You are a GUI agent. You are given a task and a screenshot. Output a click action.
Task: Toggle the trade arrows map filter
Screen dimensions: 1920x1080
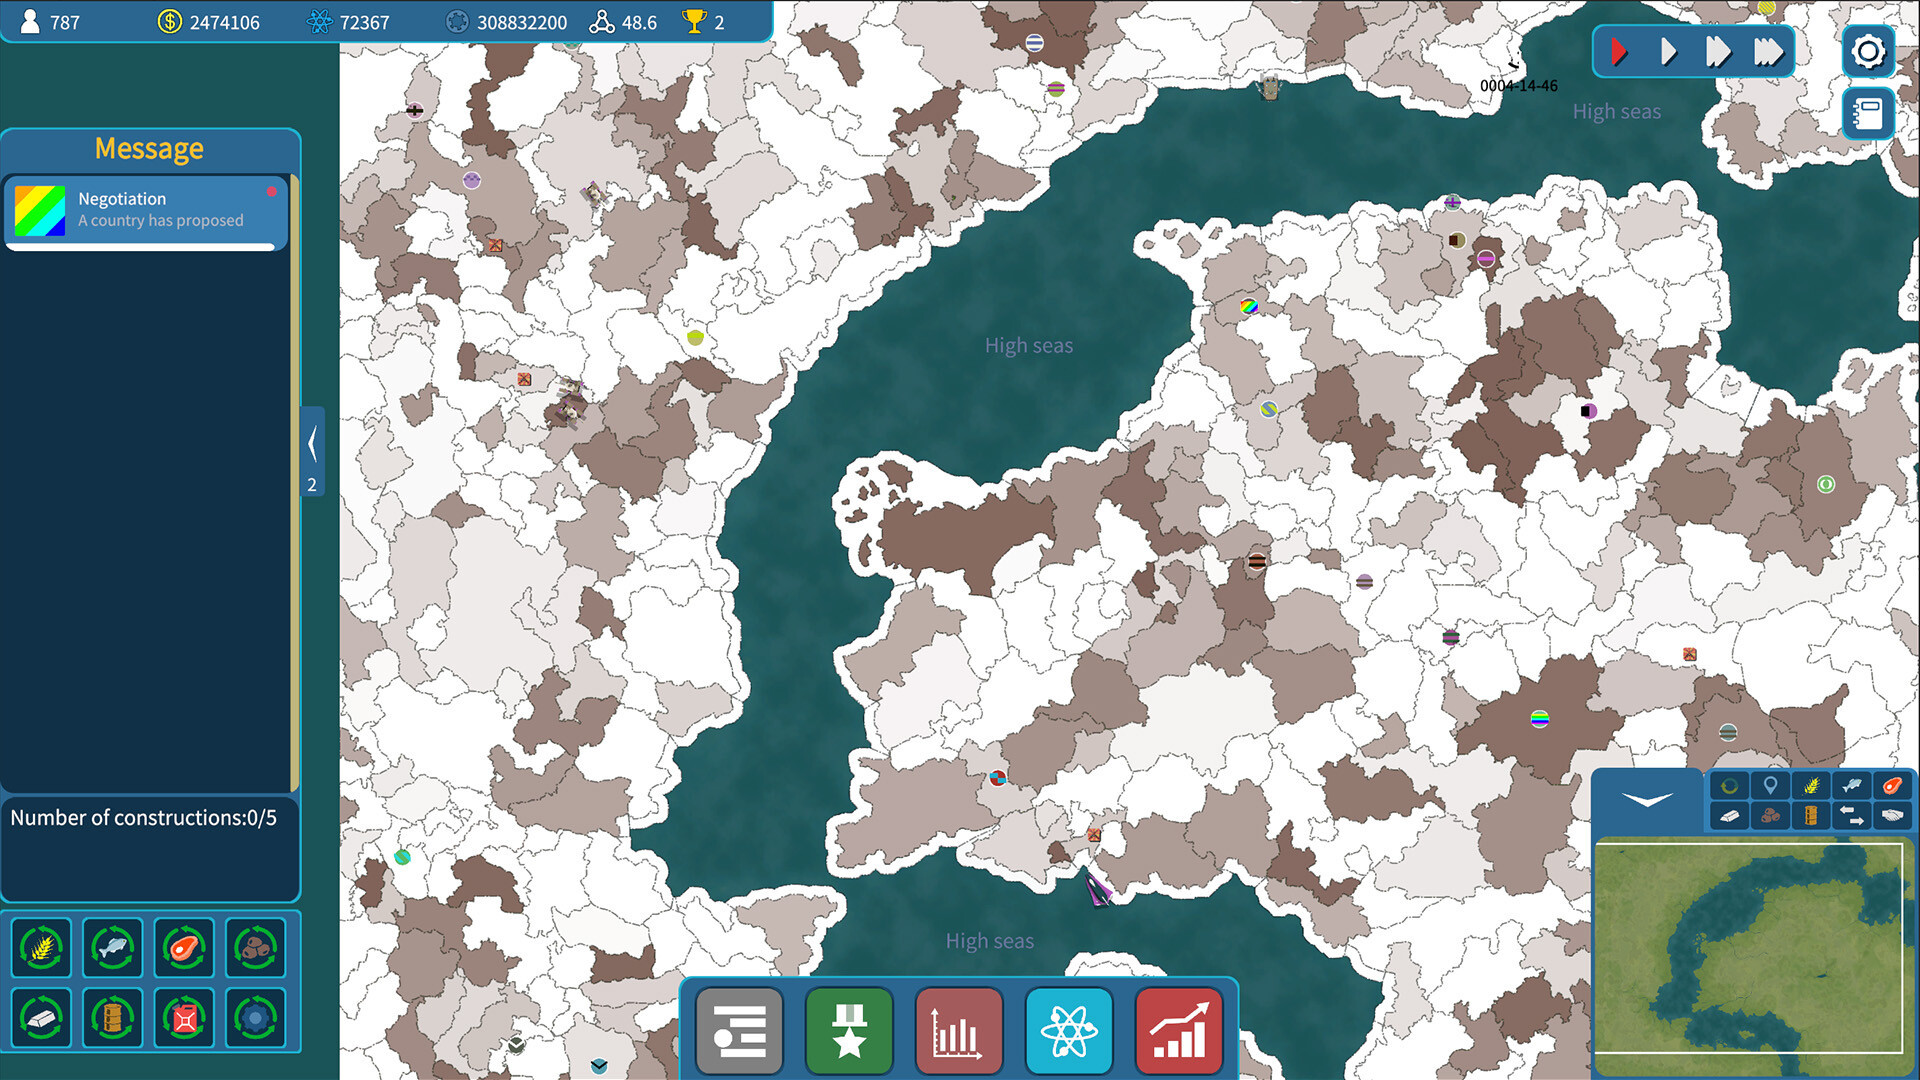tap(1851, 816)
